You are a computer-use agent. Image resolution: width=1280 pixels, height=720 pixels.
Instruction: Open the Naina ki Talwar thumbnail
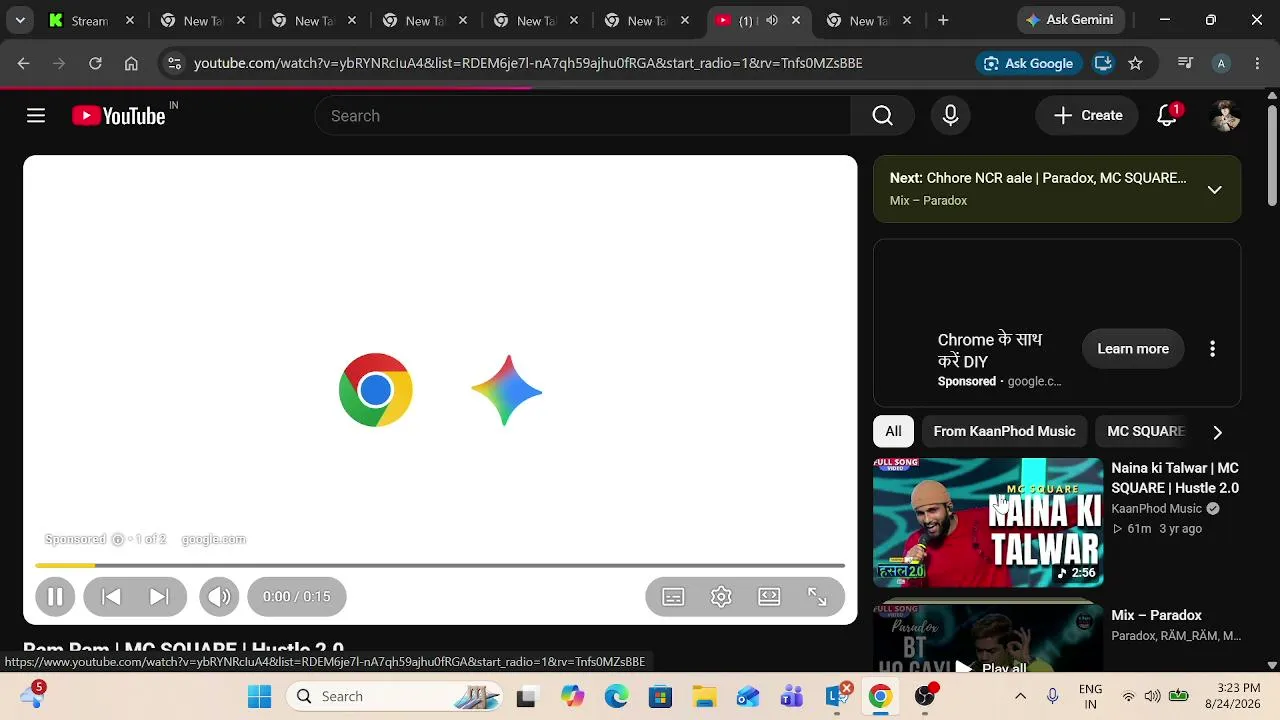[x=988, y=523]
